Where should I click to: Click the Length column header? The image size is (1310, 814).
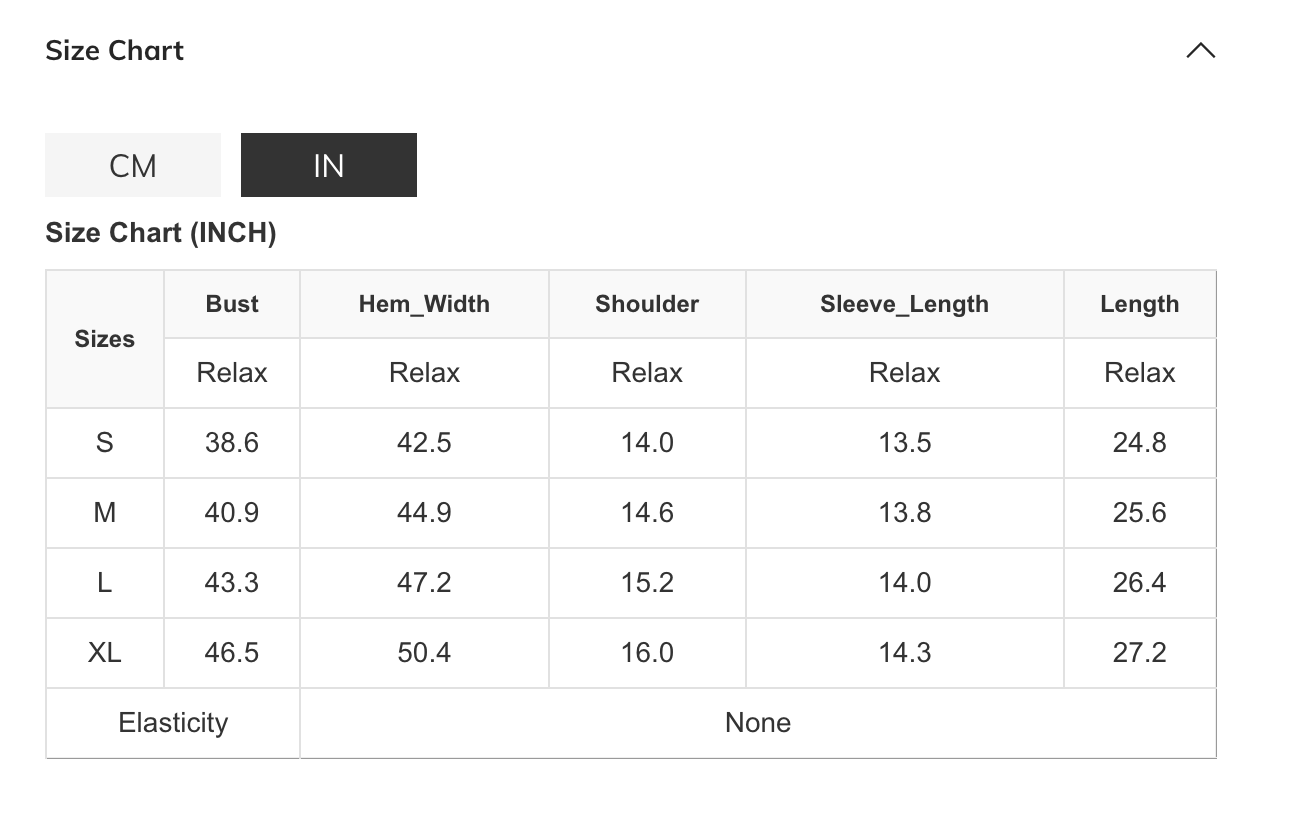coord(1139,304)
